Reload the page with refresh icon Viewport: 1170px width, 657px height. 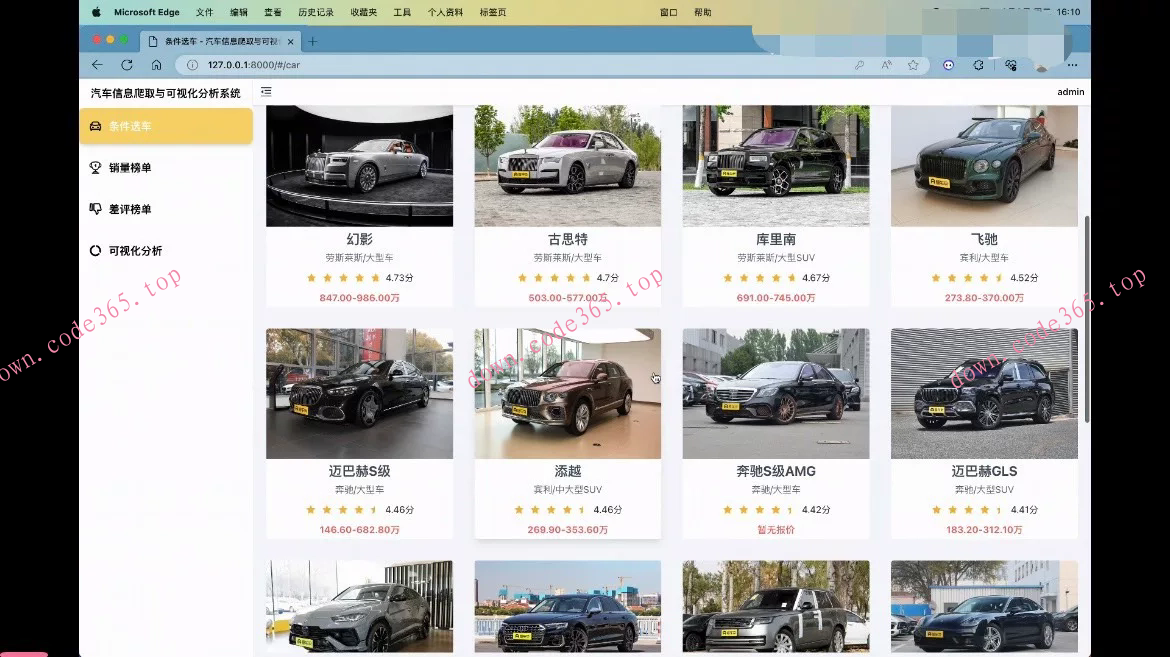tap(127, 65)
